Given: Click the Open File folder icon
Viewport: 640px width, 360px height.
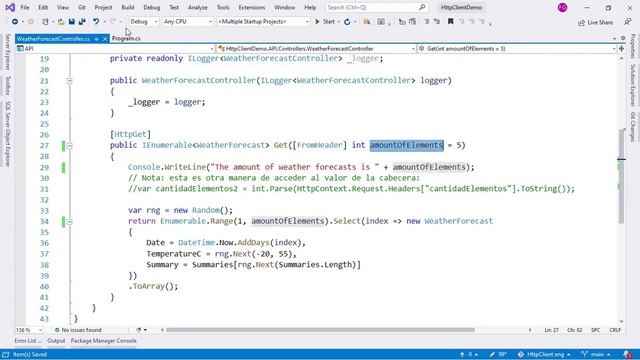Looking at the screenshot, I should 61,22.
